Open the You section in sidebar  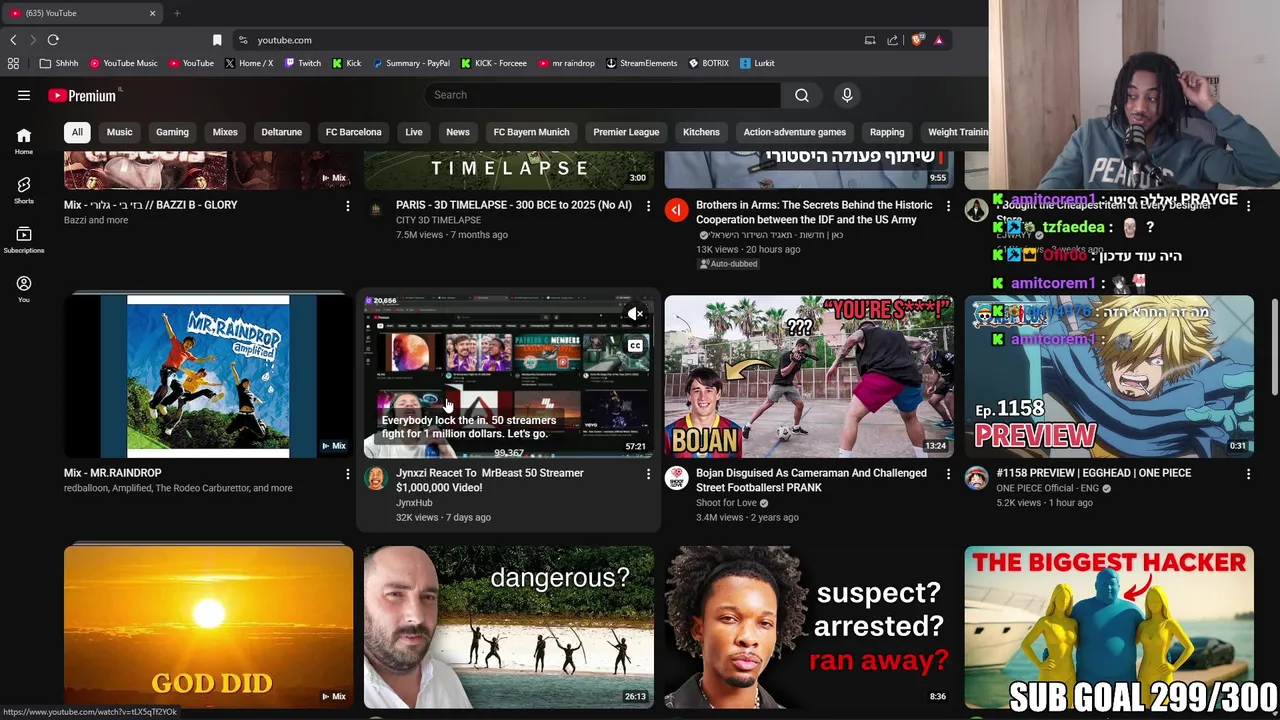pos(24,288)
